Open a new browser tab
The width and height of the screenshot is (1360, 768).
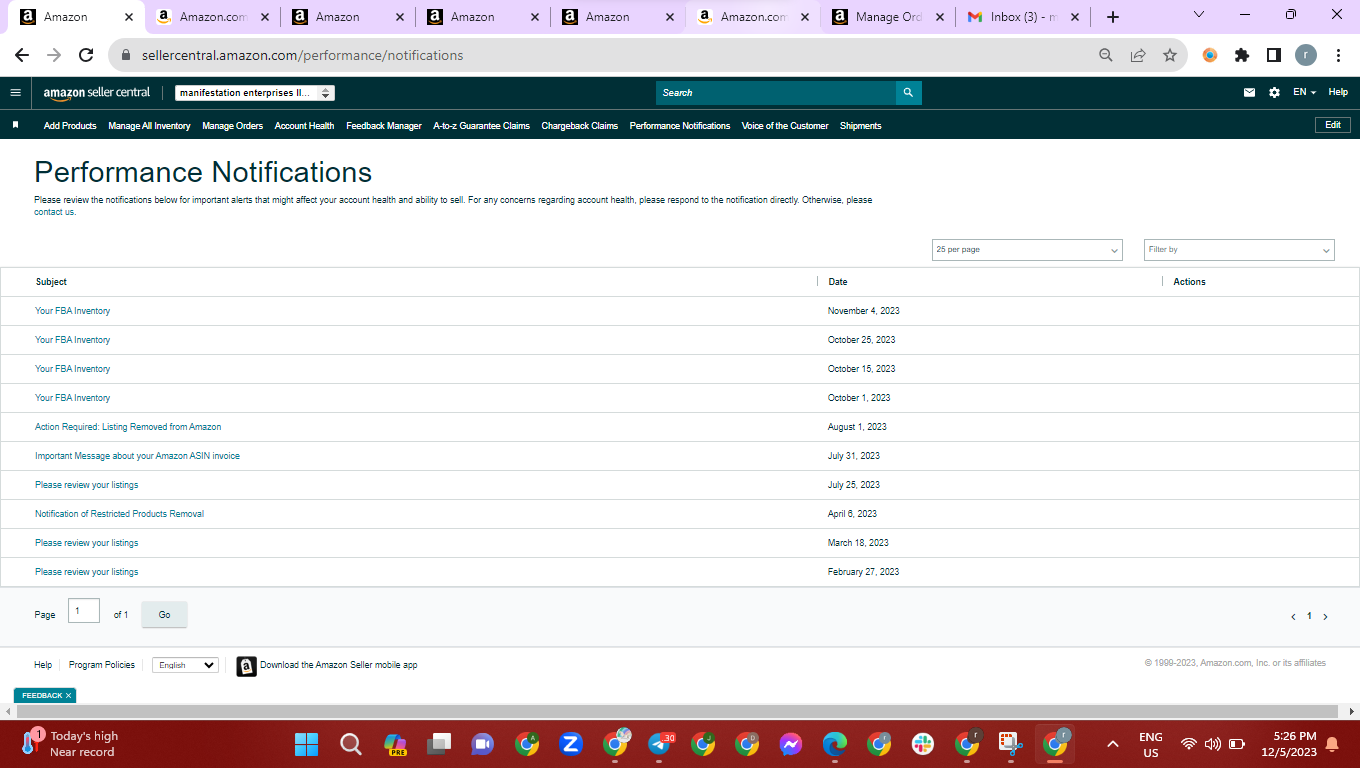[x=1113, y=17]
